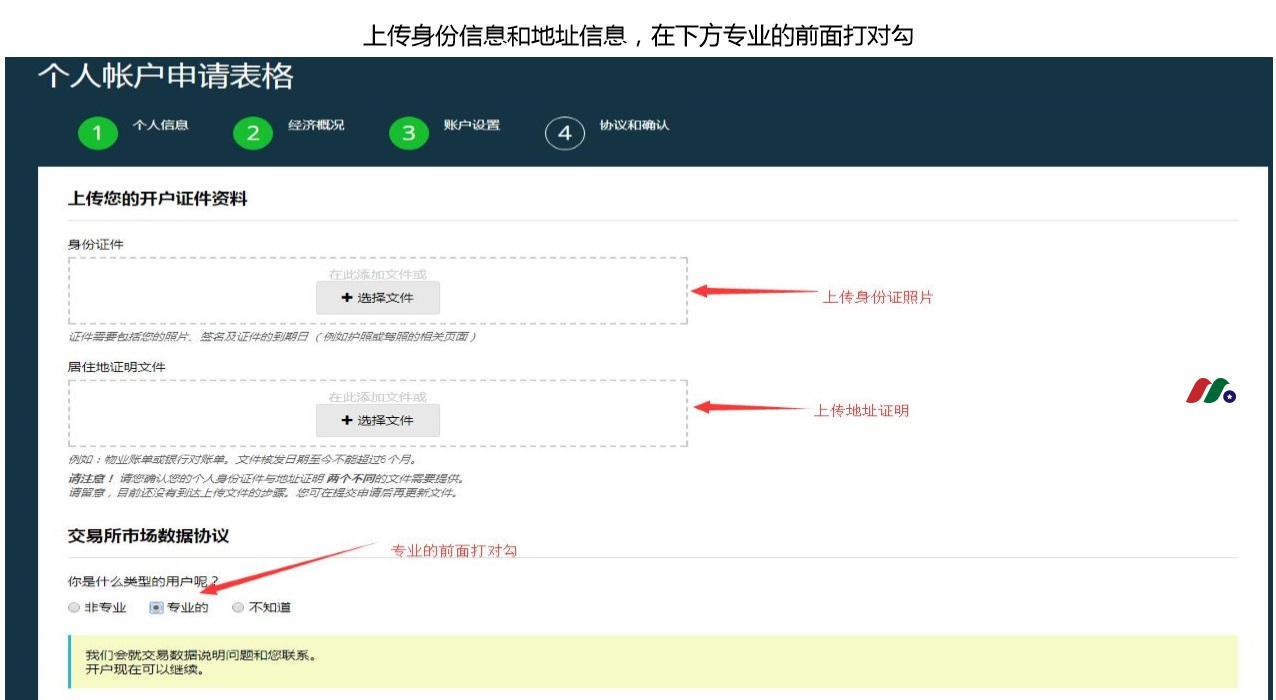Click step 1 green circle icon
This screenshot has height=700, width=1276.
coord(97,134)
